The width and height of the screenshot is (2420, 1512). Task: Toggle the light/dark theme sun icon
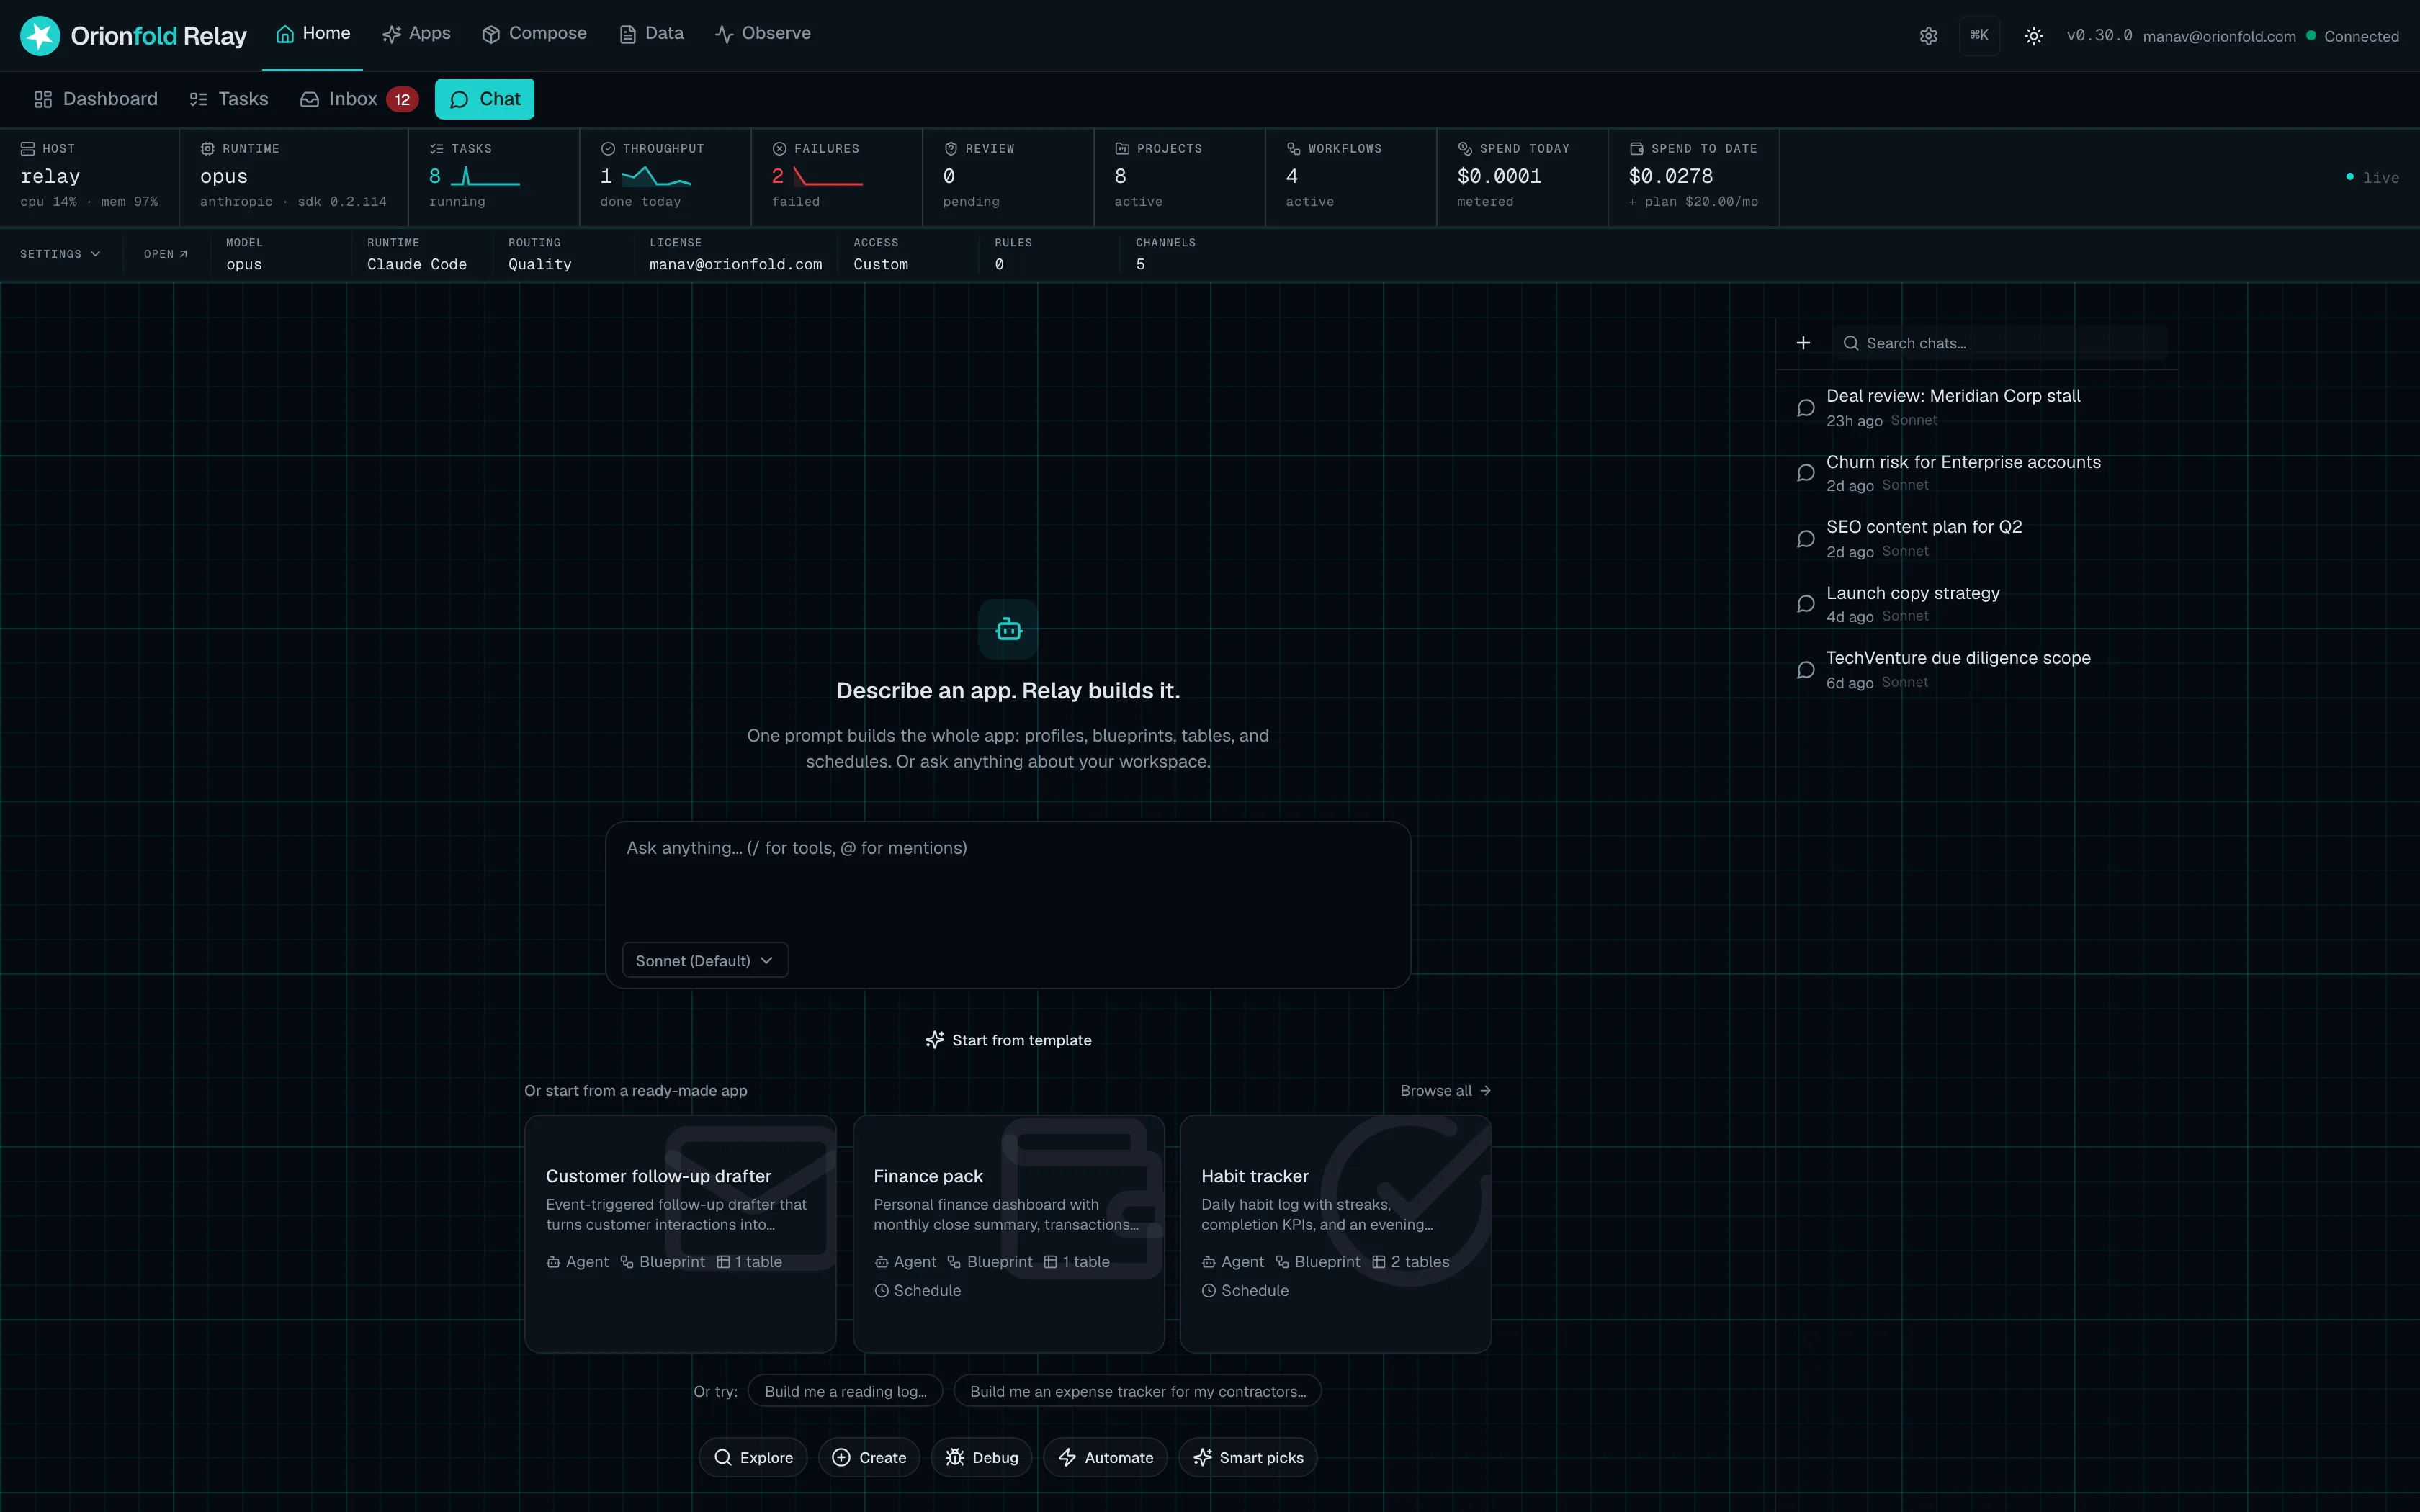[2033, 36]
